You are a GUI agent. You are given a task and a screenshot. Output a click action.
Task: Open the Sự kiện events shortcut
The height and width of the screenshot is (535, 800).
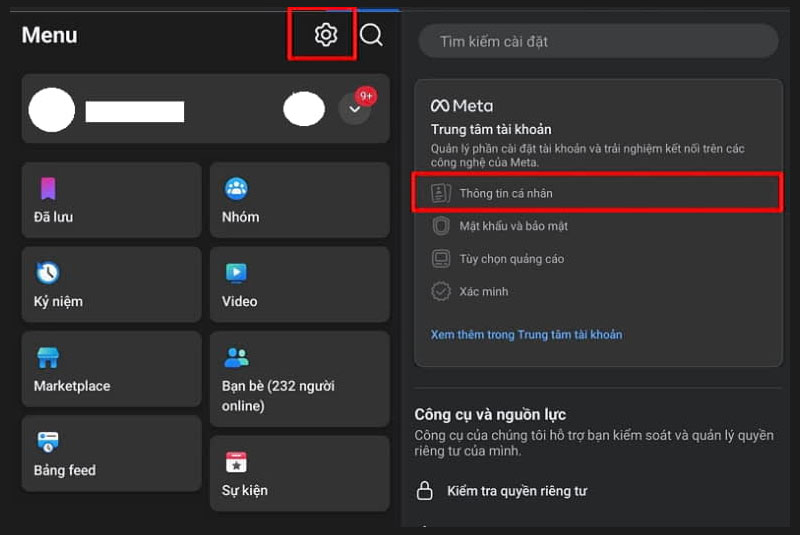point(299,474)
